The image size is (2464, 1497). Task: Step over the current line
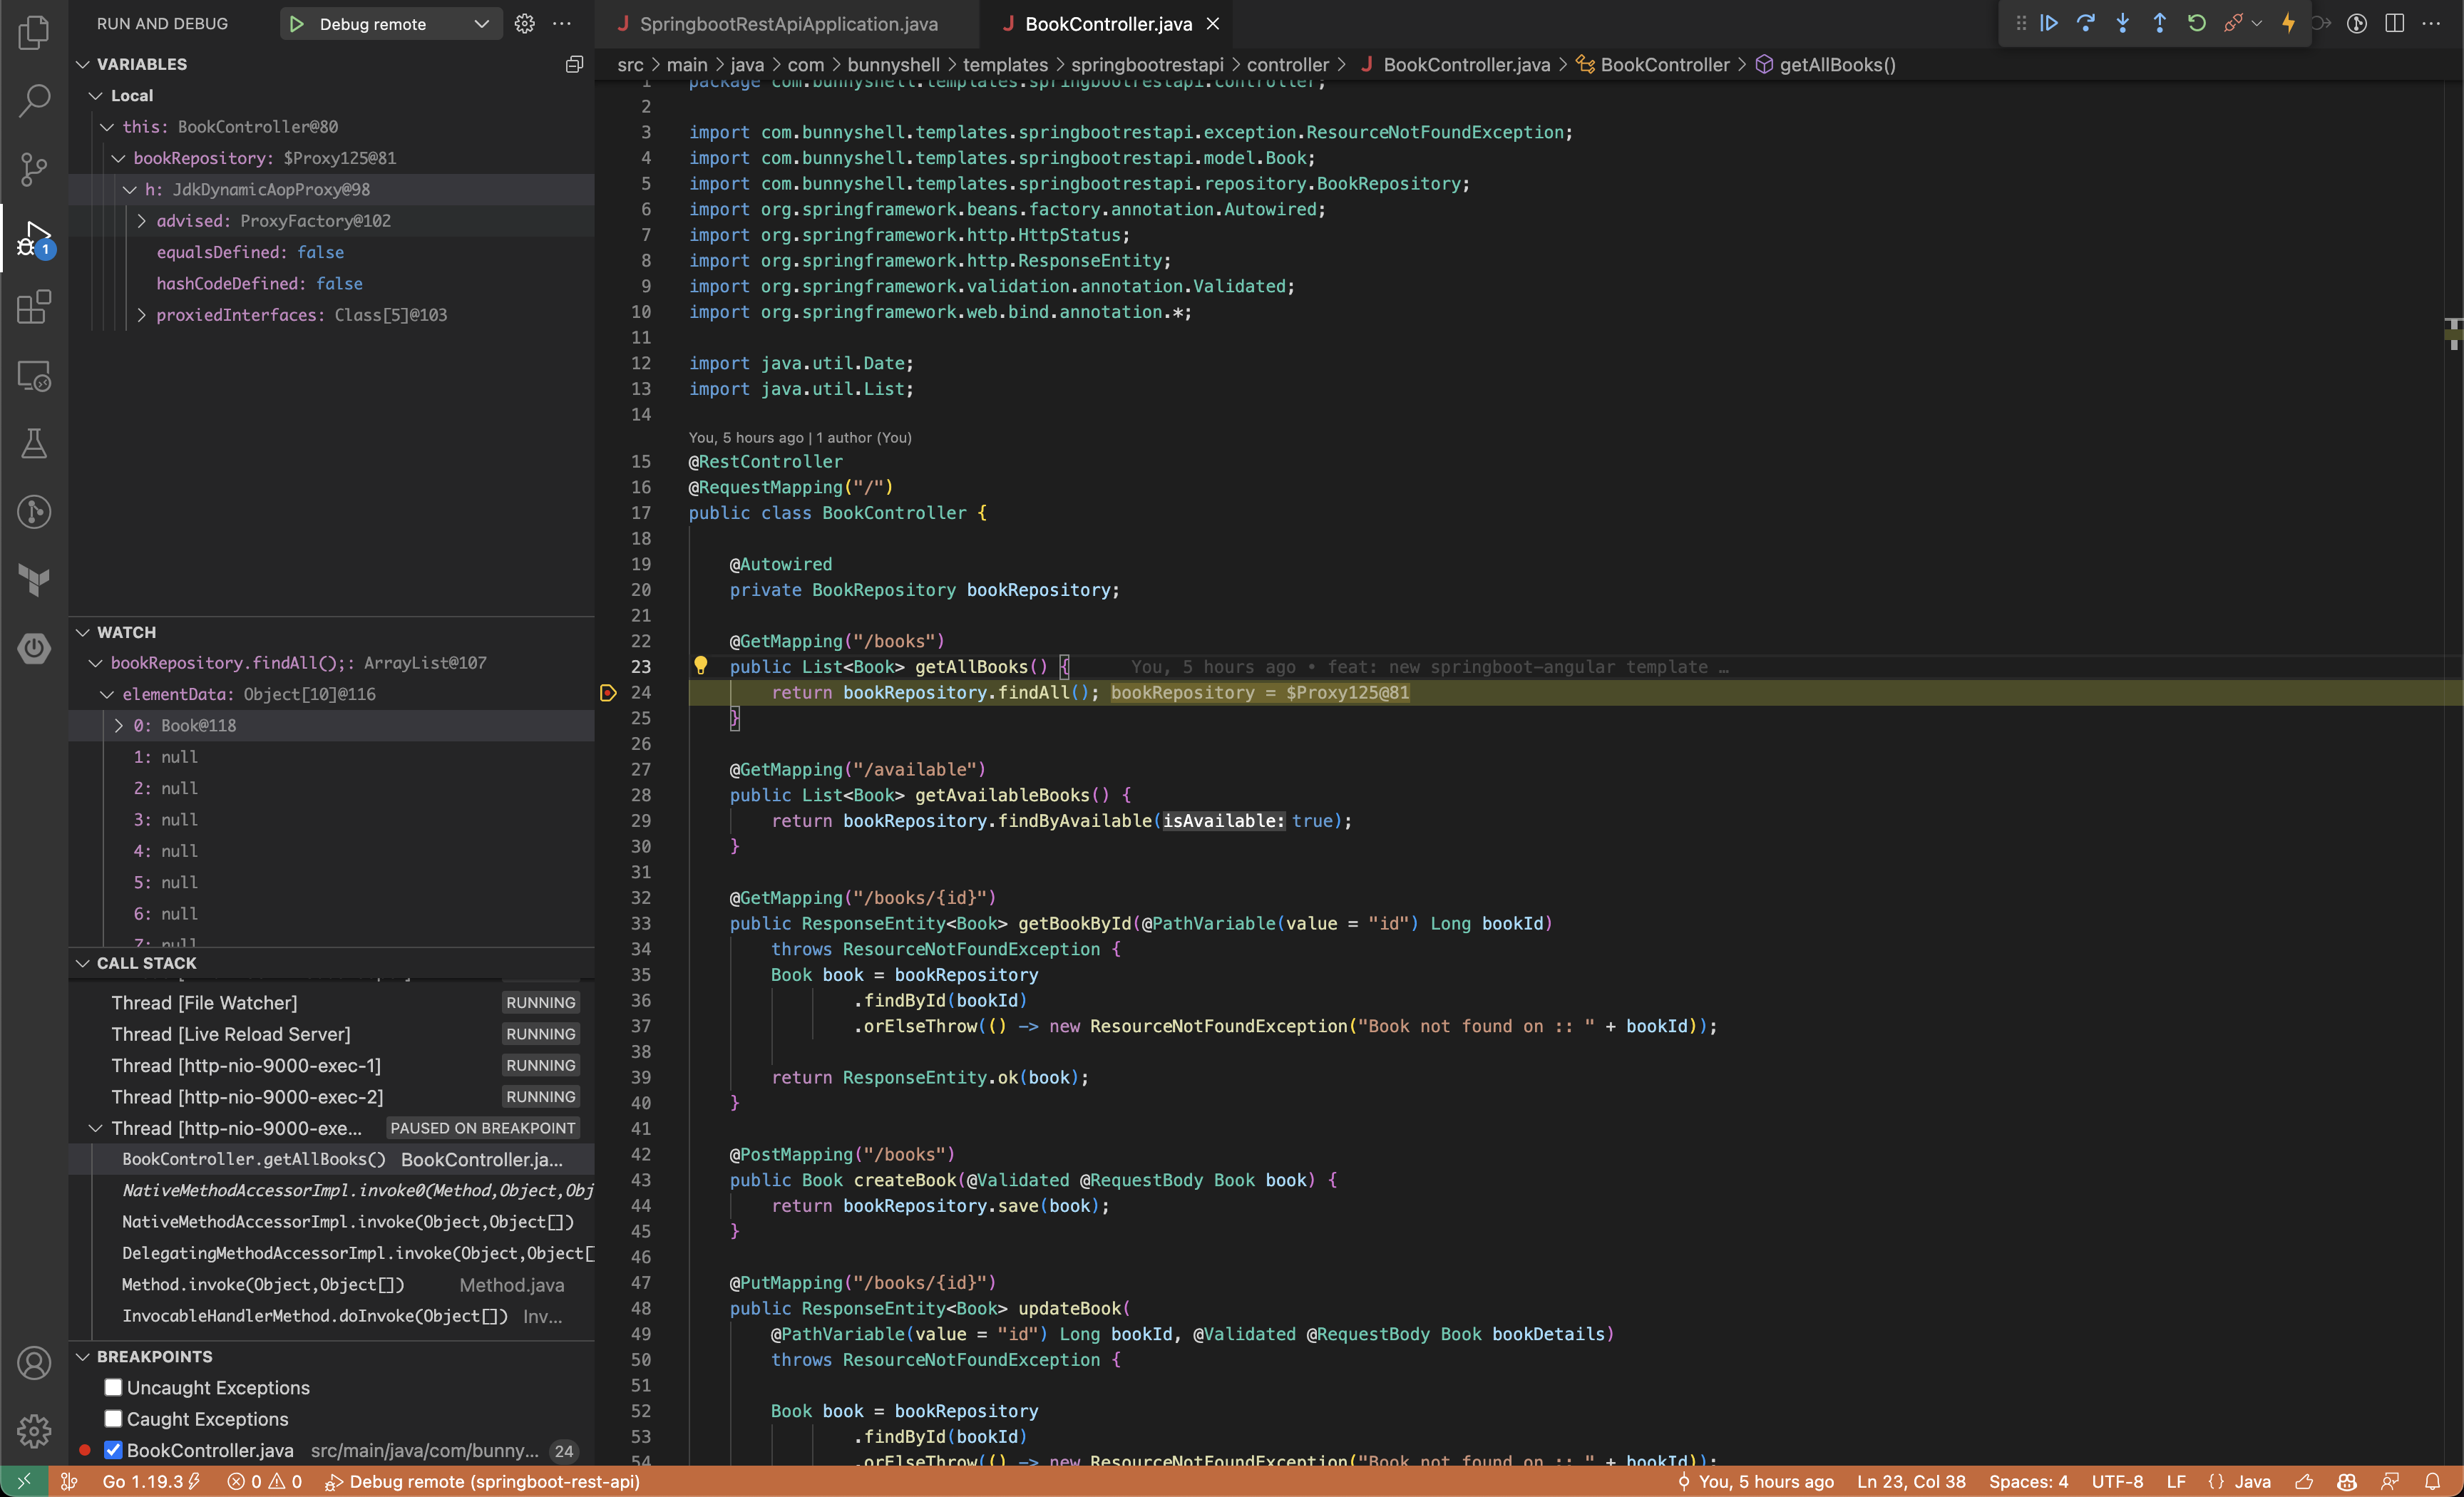point(2086,23)
